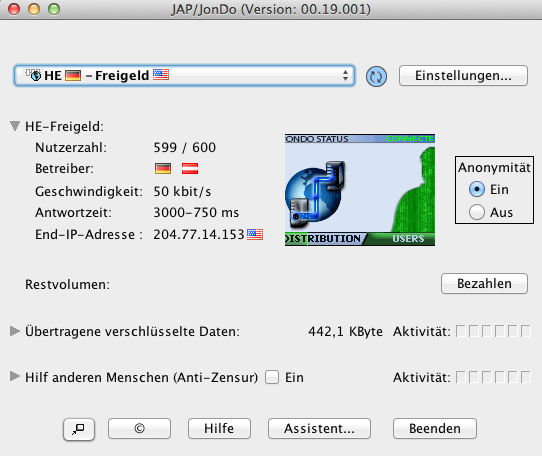Click the German flag under Betreiber
Screen dimensions: 542x456
163,169
